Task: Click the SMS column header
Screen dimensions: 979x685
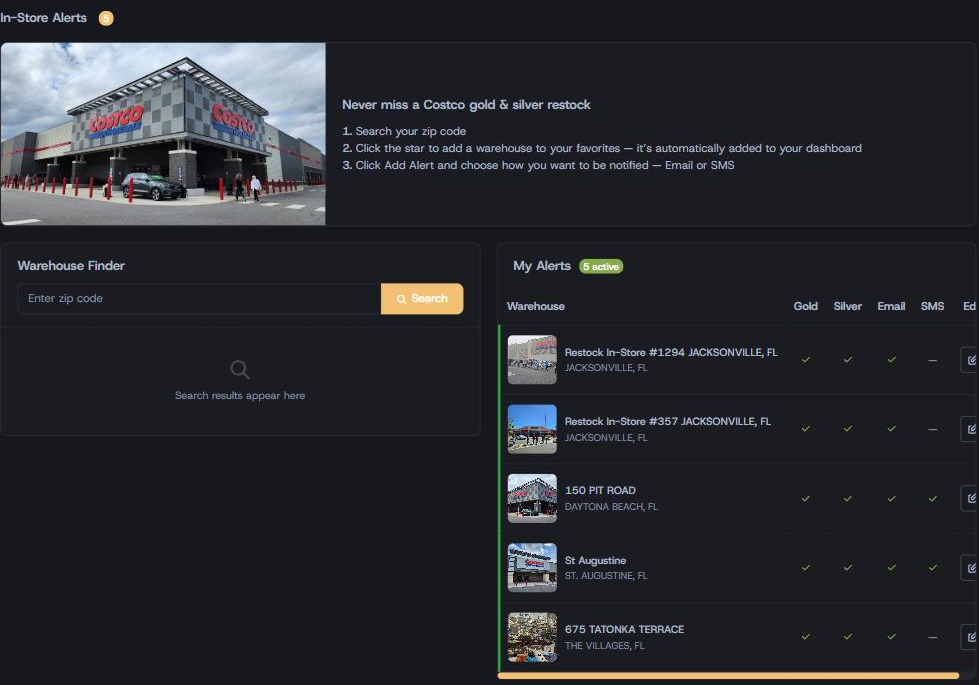Action: point(932,306)
